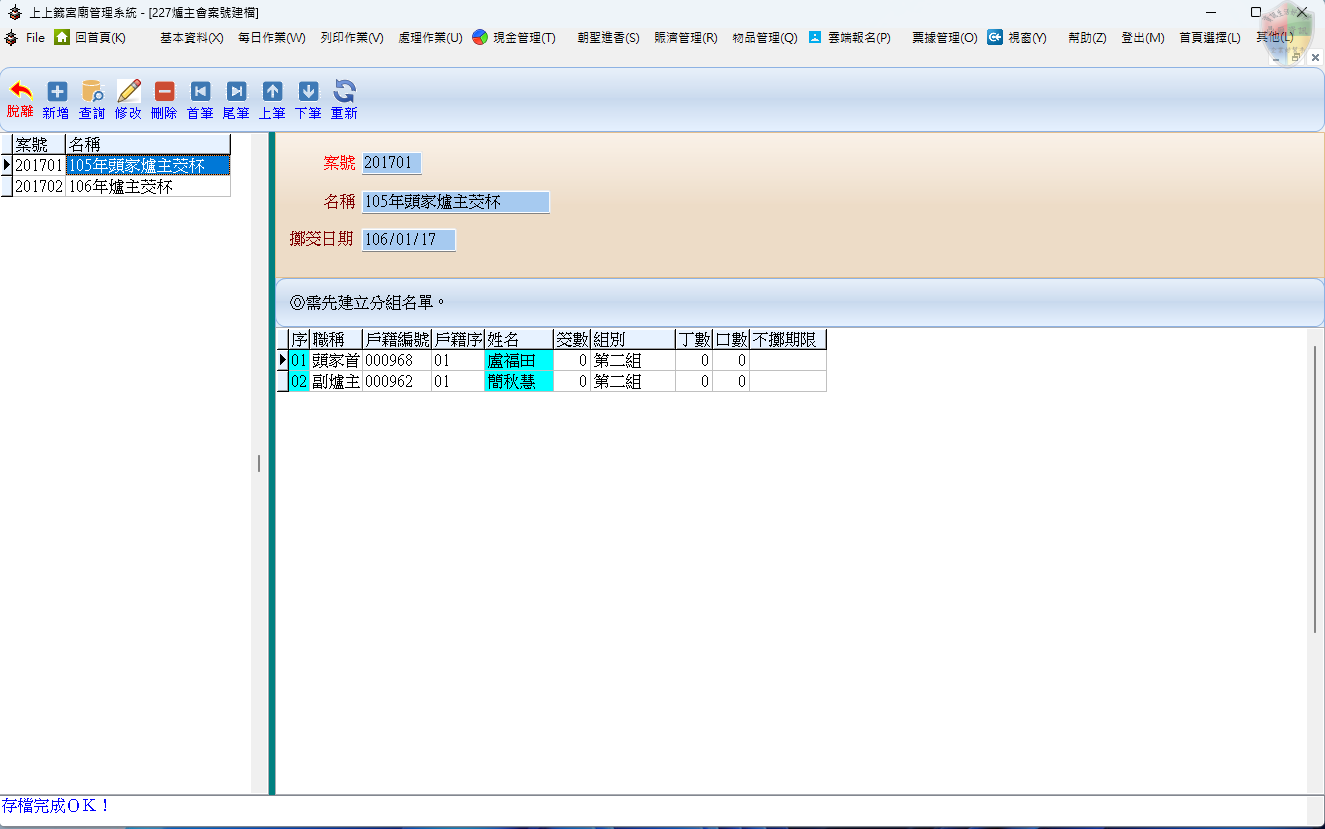Go to next record with 下筆
Screen dimensions: 1325x829
[x=308, y=92]
